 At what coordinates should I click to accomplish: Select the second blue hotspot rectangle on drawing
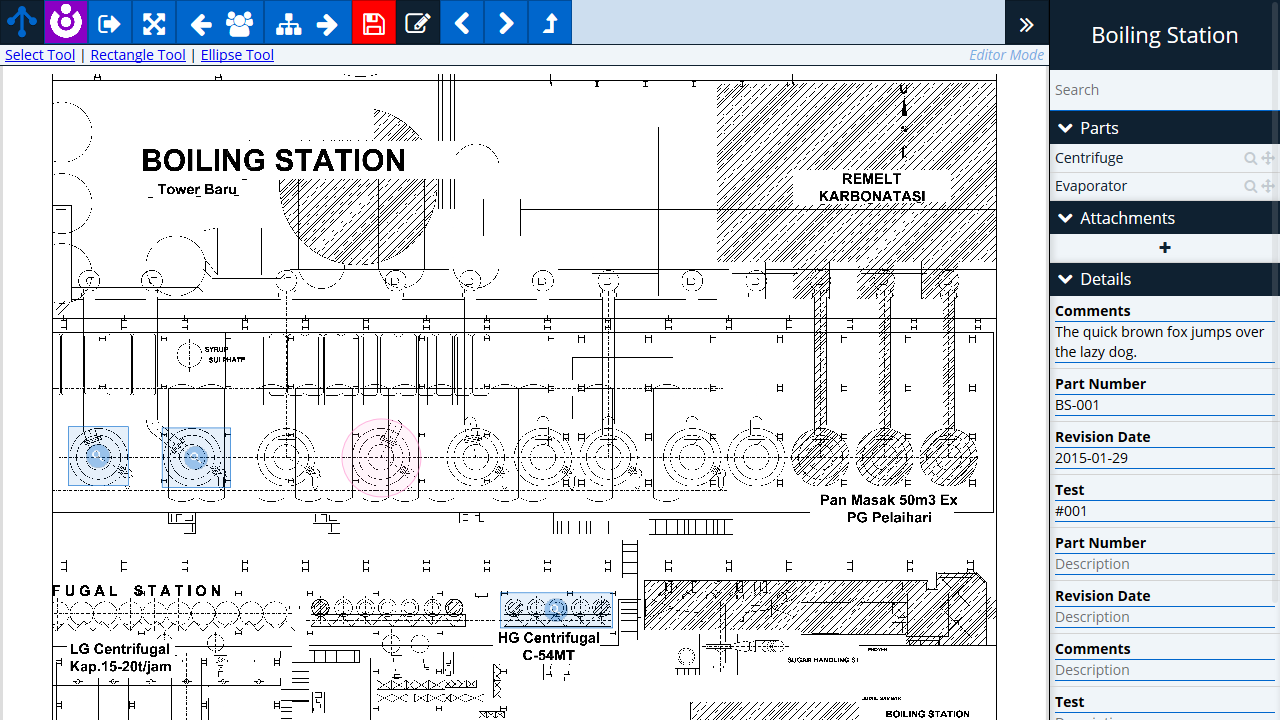pyautogui.click(x=196, y=457)
